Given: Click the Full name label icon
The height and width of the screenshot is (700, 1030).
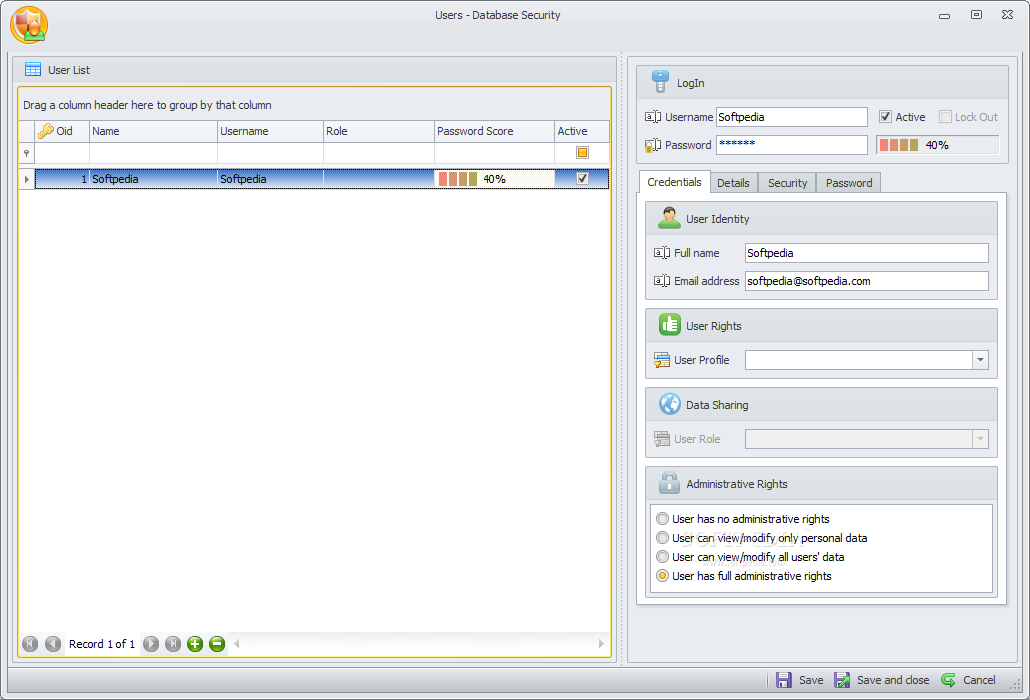Looking at the screenshot, I should [661, 253].
